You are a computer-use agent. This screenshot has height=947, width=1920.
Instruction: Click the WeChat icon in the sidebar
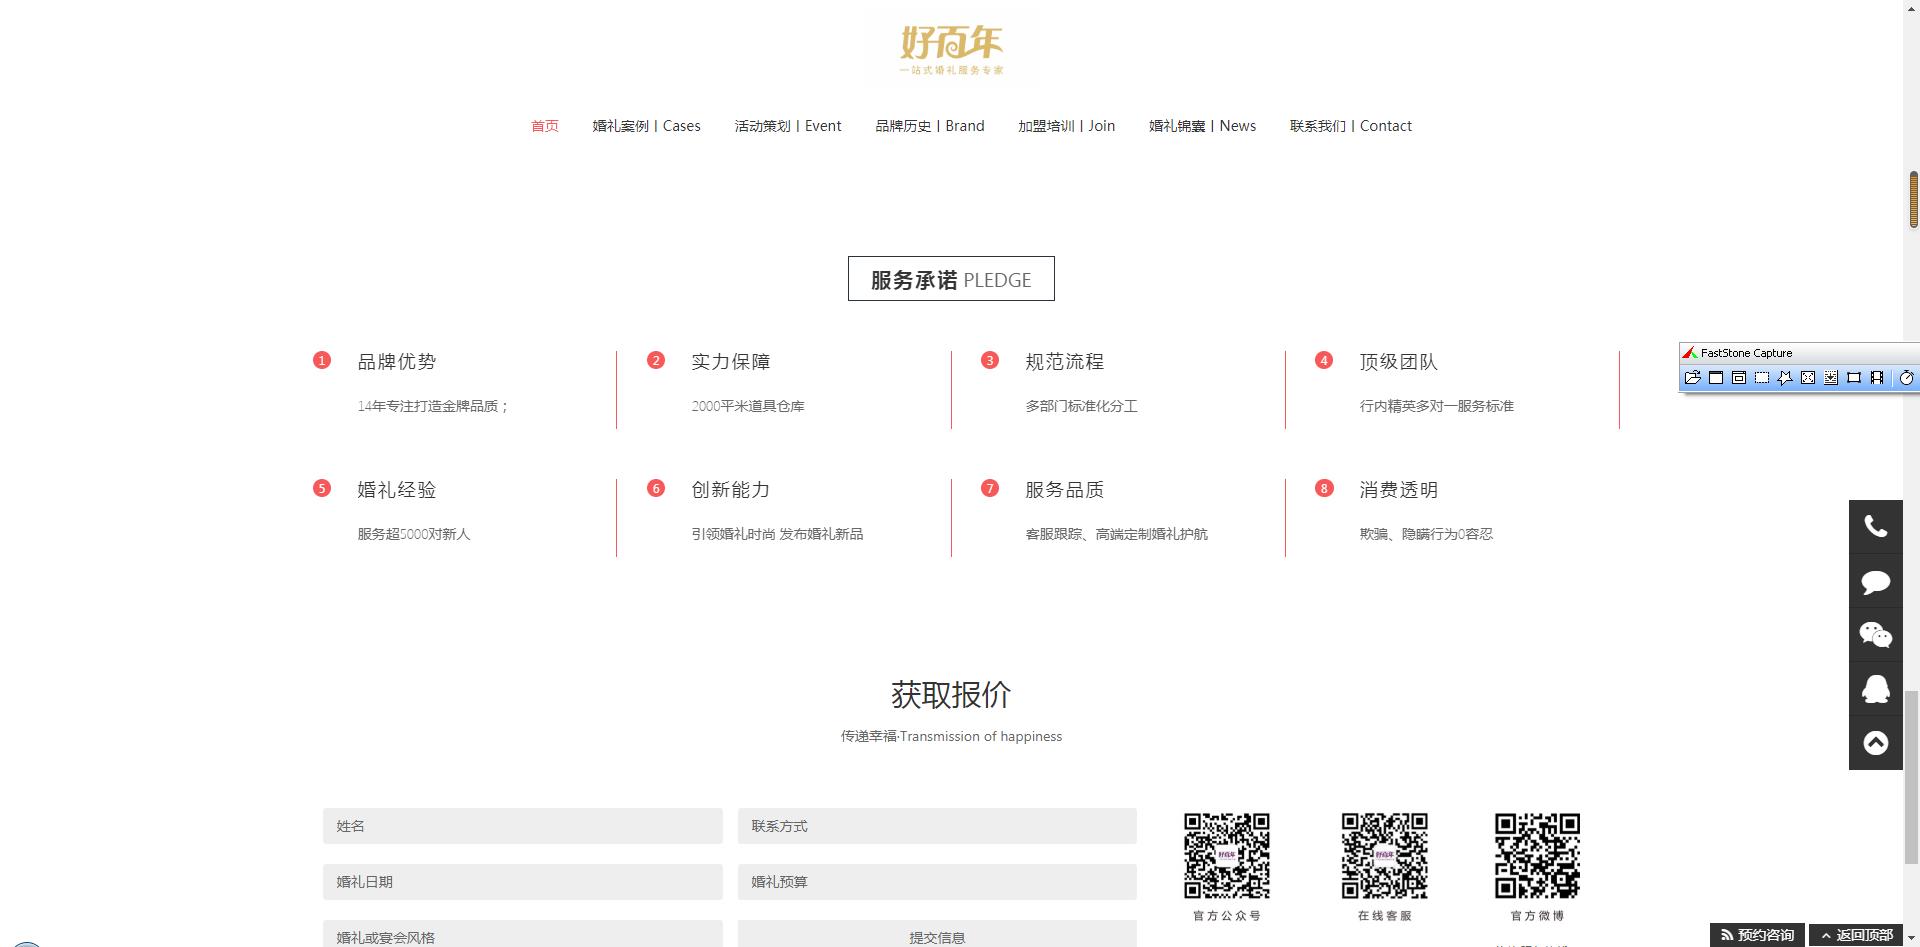click(x=1875, y=635)
